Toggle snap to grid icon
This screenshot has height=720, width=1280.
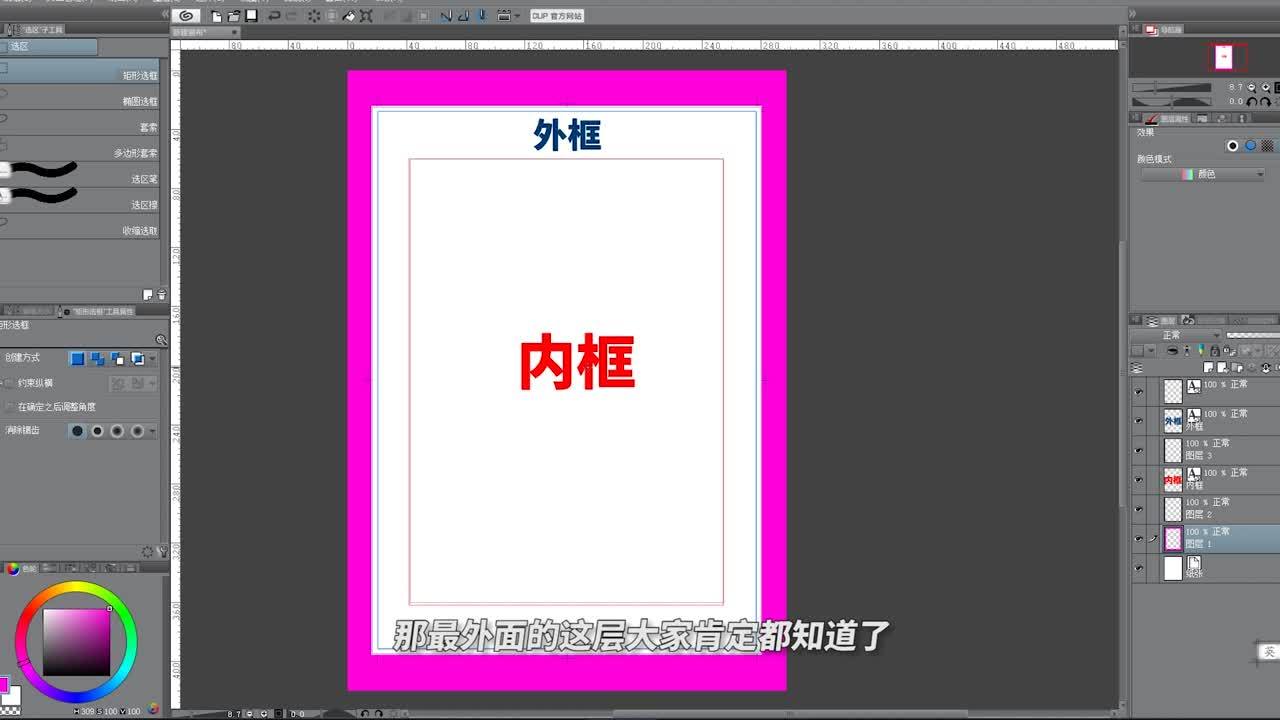(x=481, y=16)
